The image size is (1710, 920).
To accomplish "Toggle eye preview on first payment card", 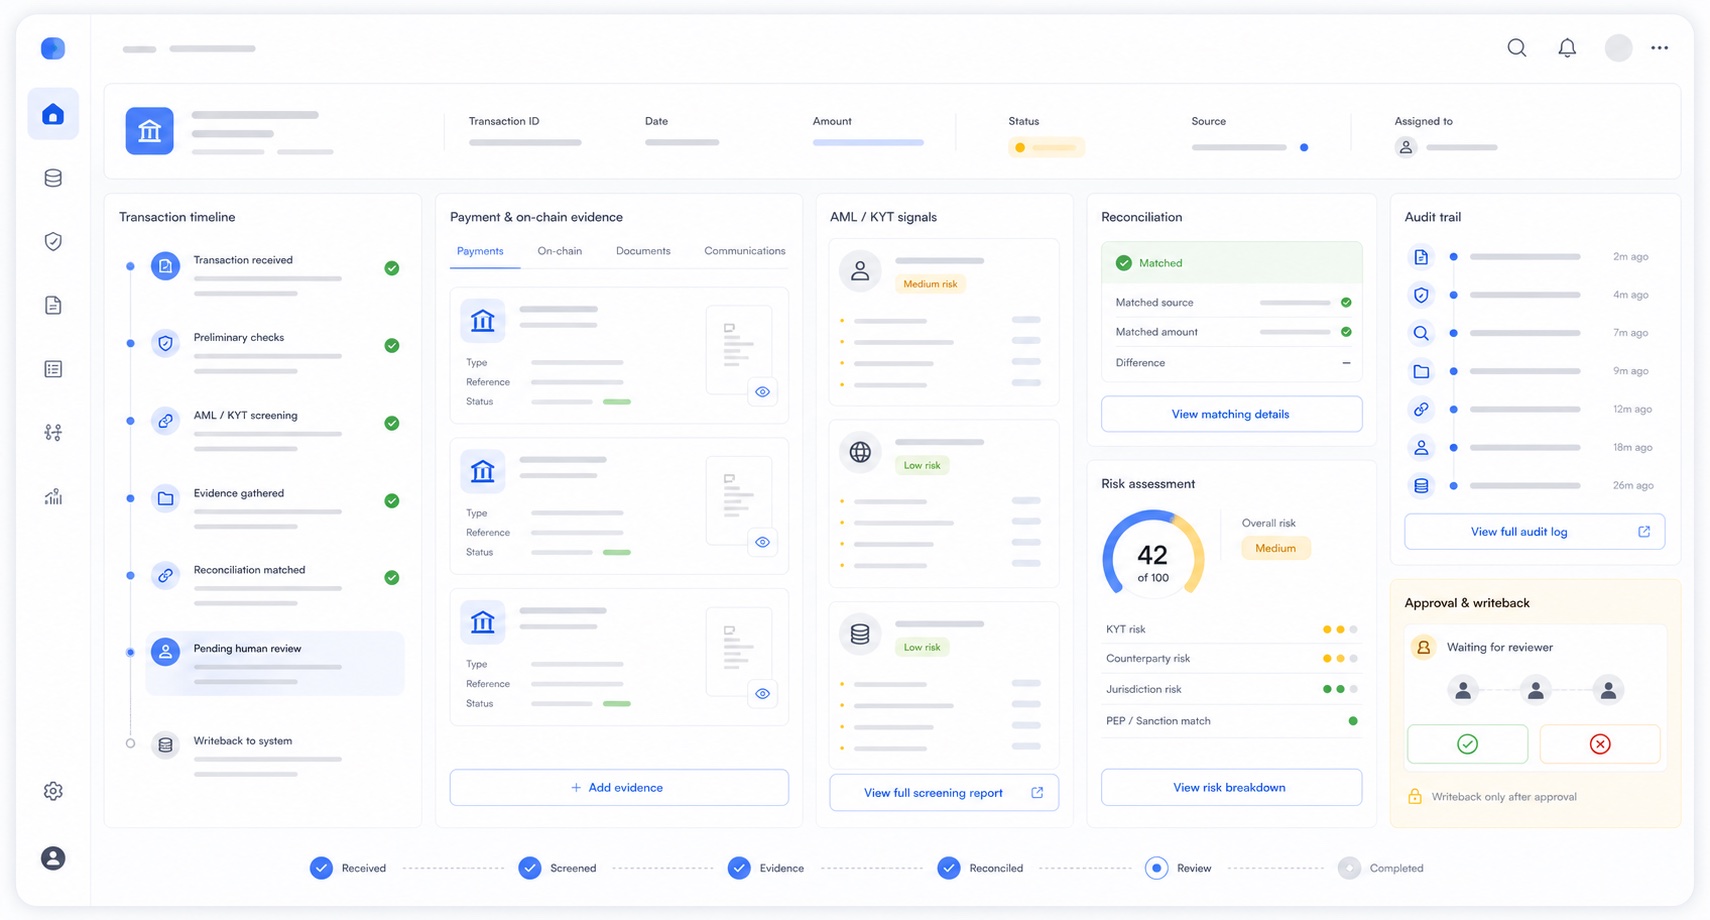I will [x=763, y=392].
